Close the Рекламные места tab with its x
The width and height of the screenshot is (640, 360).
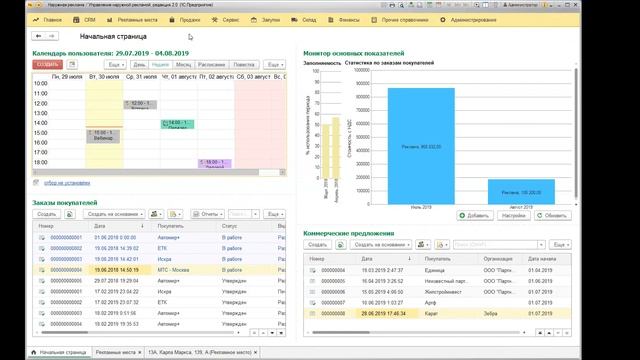point(140,352)
